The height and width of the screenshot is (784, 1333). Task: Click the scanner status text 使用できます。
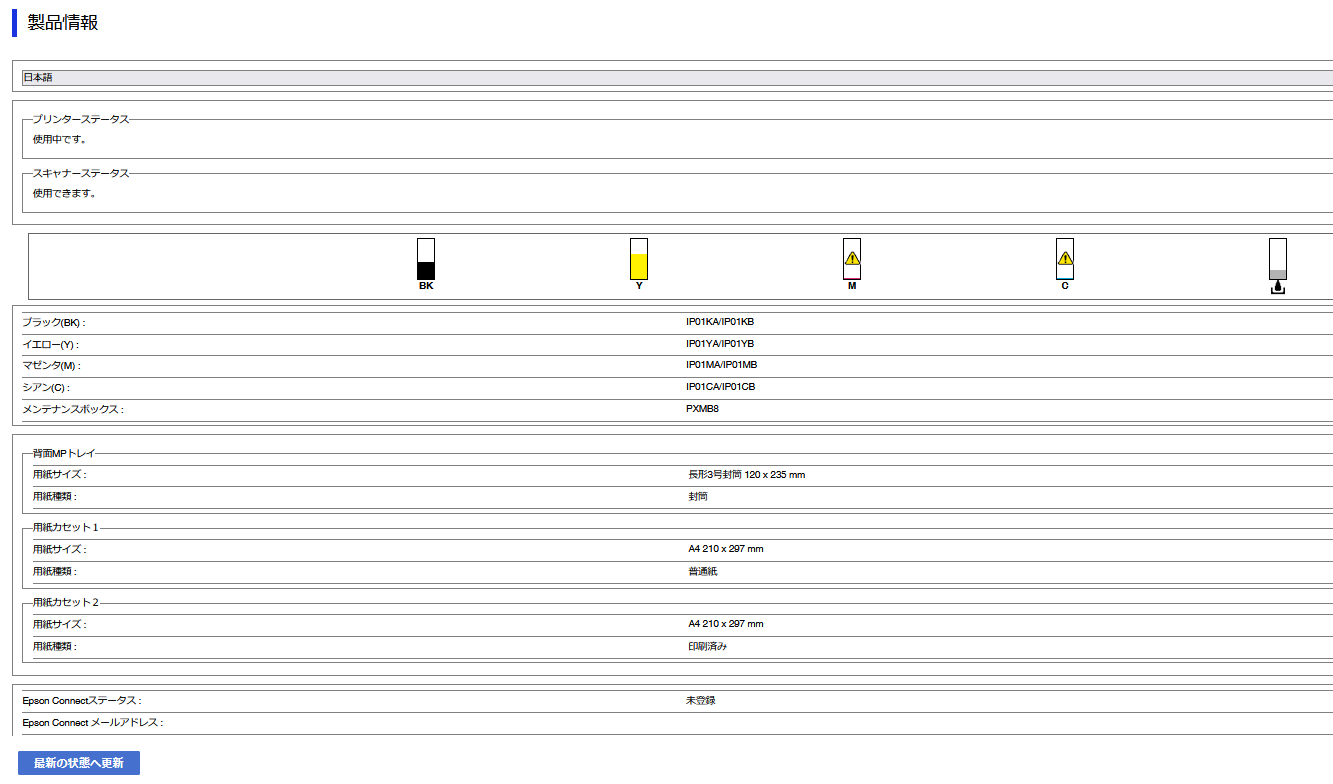pos(64,193)
